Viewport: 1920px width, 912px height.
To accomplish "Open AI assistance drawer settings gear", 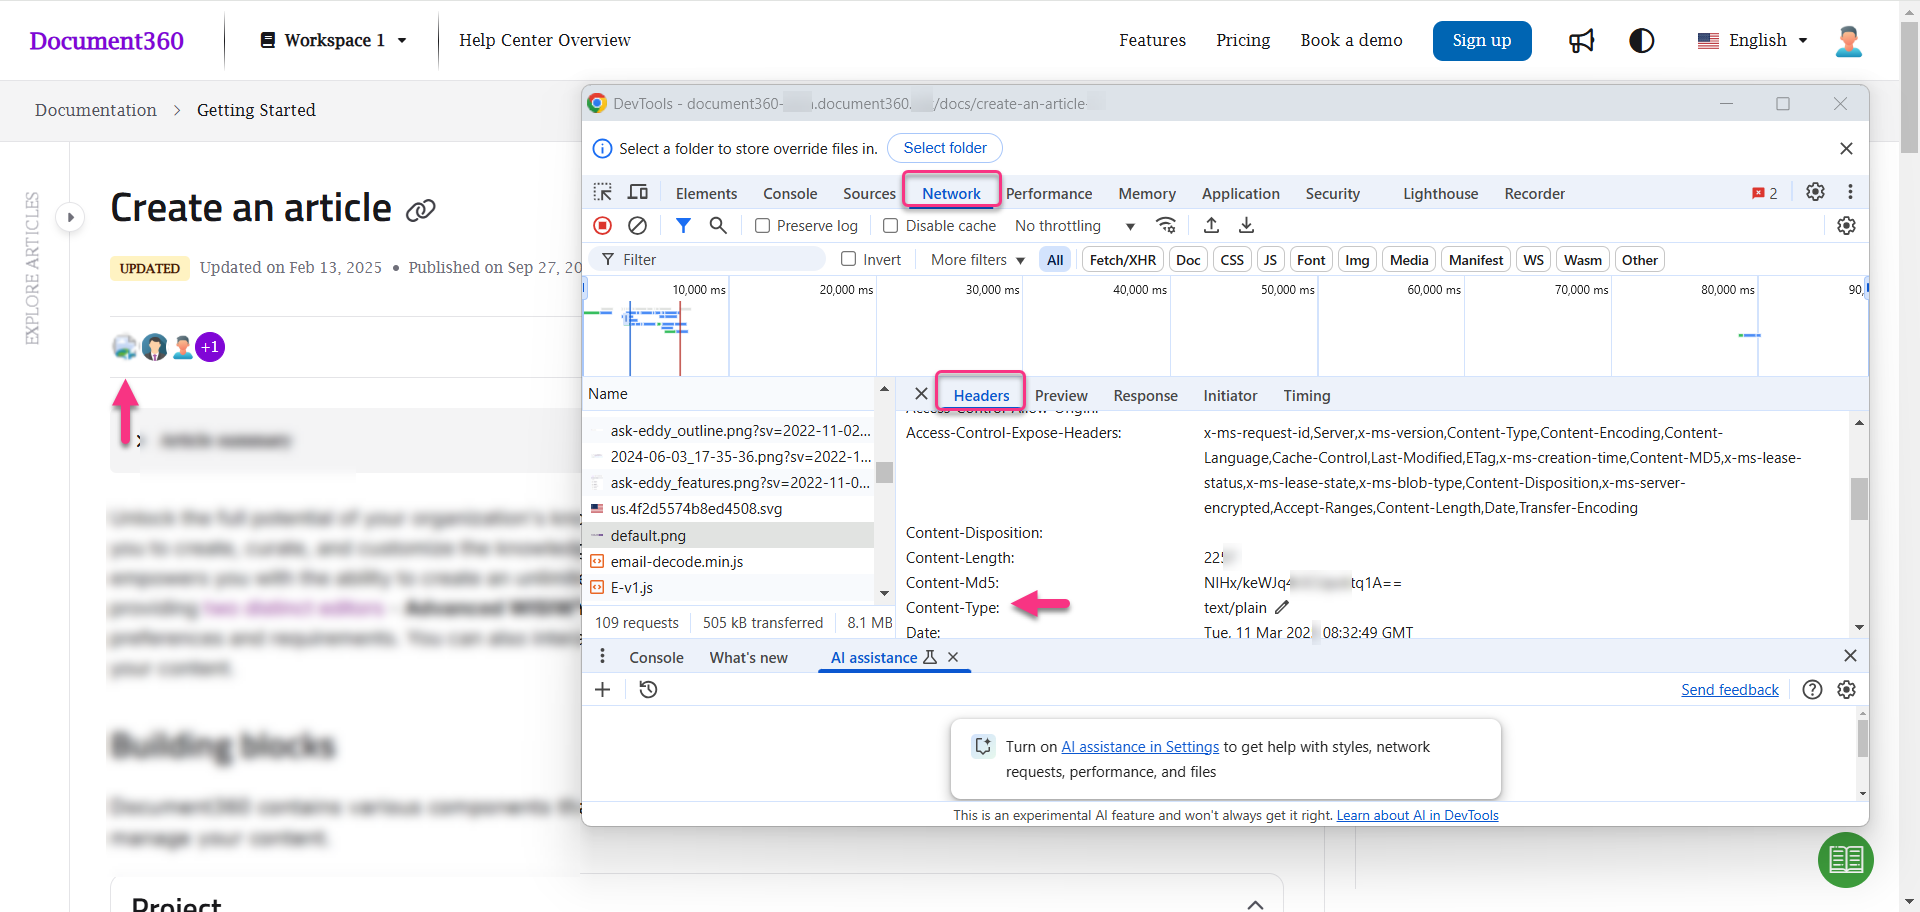I will [x=1846, y=689].
